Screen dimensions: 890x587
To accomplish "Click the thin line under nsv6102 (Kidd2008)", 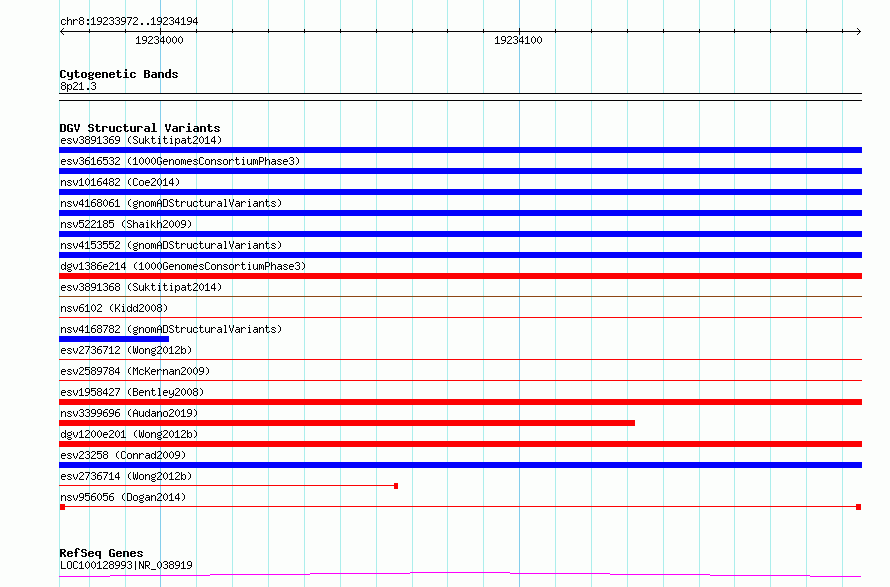I will [460, 317].
